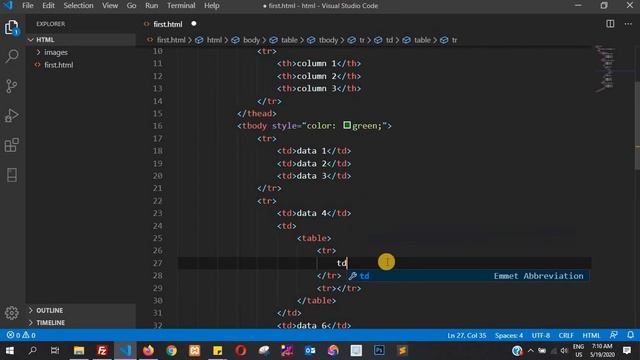Open Photoshop from the taskbar
640x360 pixels.
(379, 351)
